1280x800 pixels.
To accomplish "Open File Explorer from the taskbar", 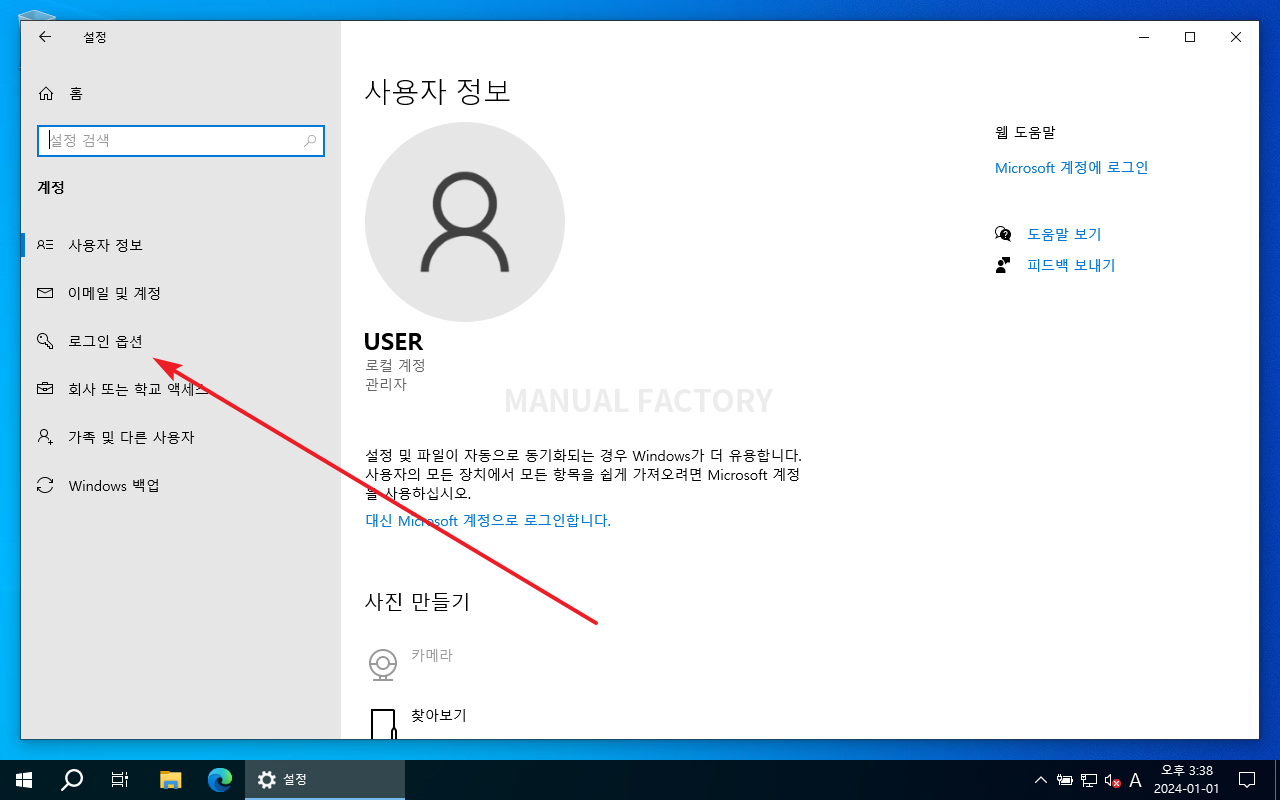I will 170,779.
